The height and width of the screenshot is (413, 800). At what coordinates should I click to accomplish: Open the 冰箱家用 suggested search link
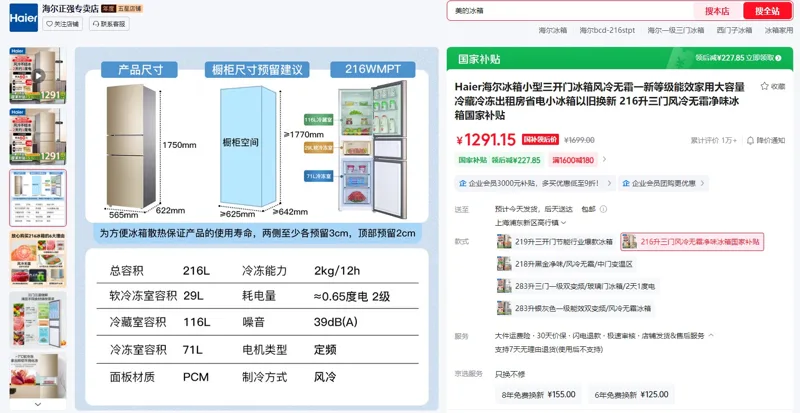pos(779,30)
